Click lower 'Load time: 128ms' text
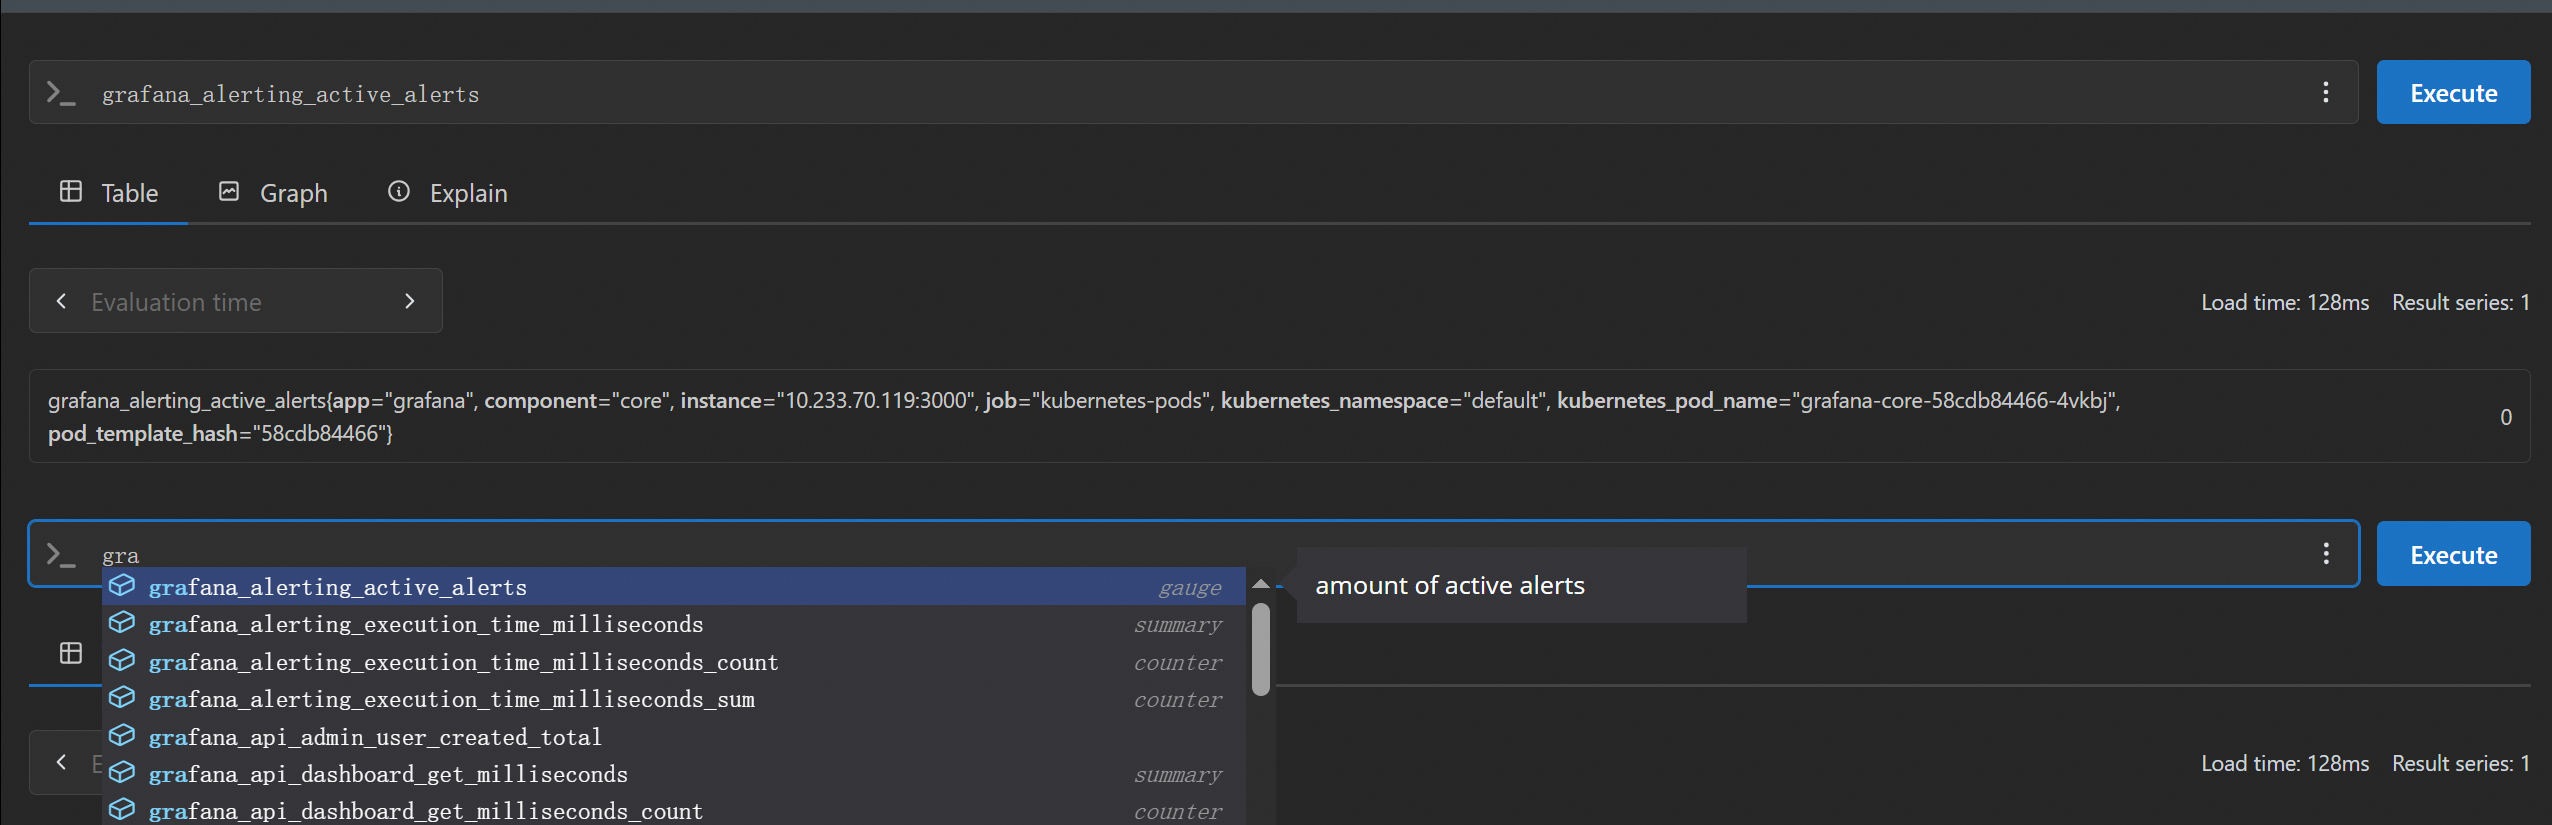Screen dimensions: 2552x825 2285,763
